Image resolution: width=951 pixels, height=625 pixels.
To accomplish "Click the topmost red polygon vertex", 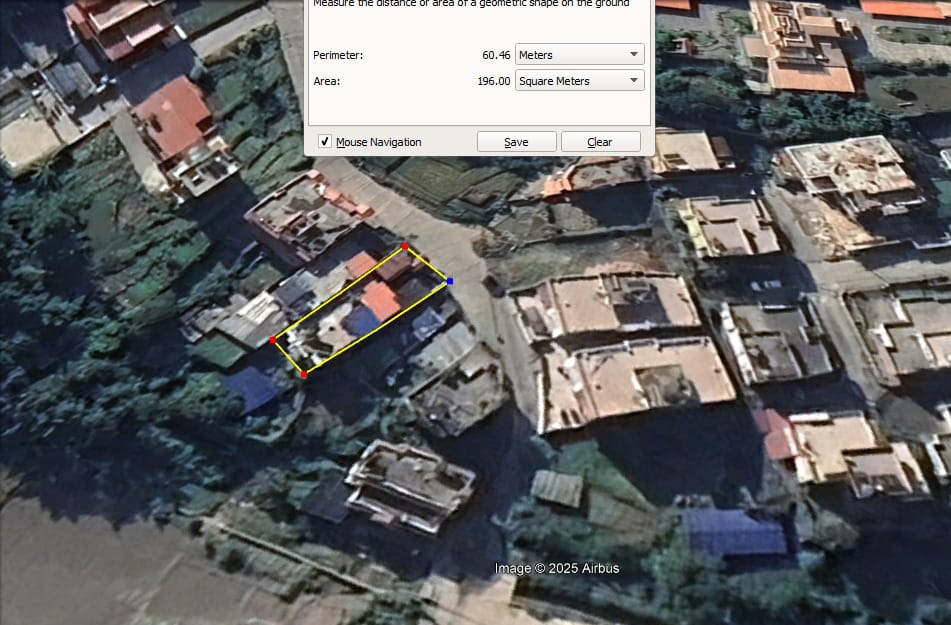I will [404, 245].
